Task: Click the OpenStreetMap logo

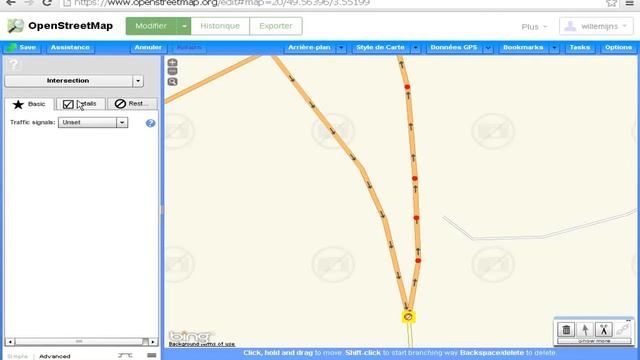Action: 60,26
